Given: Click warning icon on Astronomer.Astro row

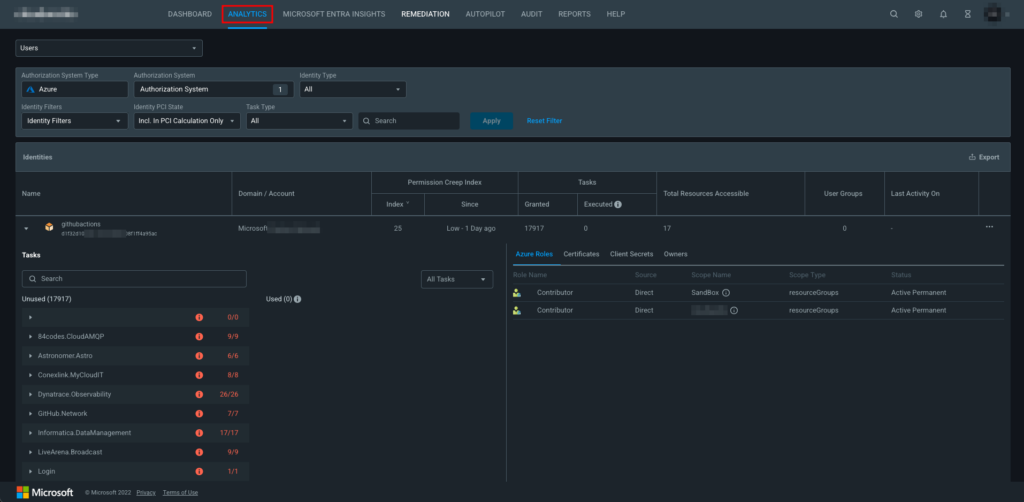Looking at the screenshot, I should click(x=199, y=356).
